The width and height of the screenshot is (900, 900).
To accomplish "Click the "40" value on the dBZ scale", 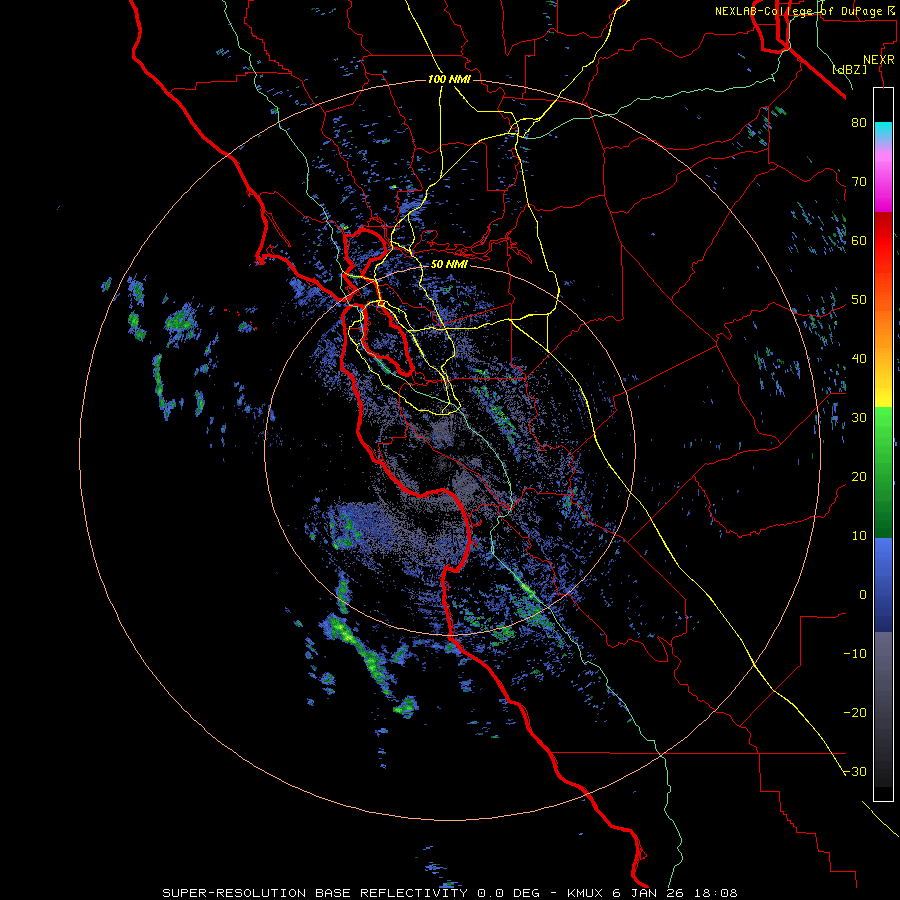I will [x=859, y=359].
